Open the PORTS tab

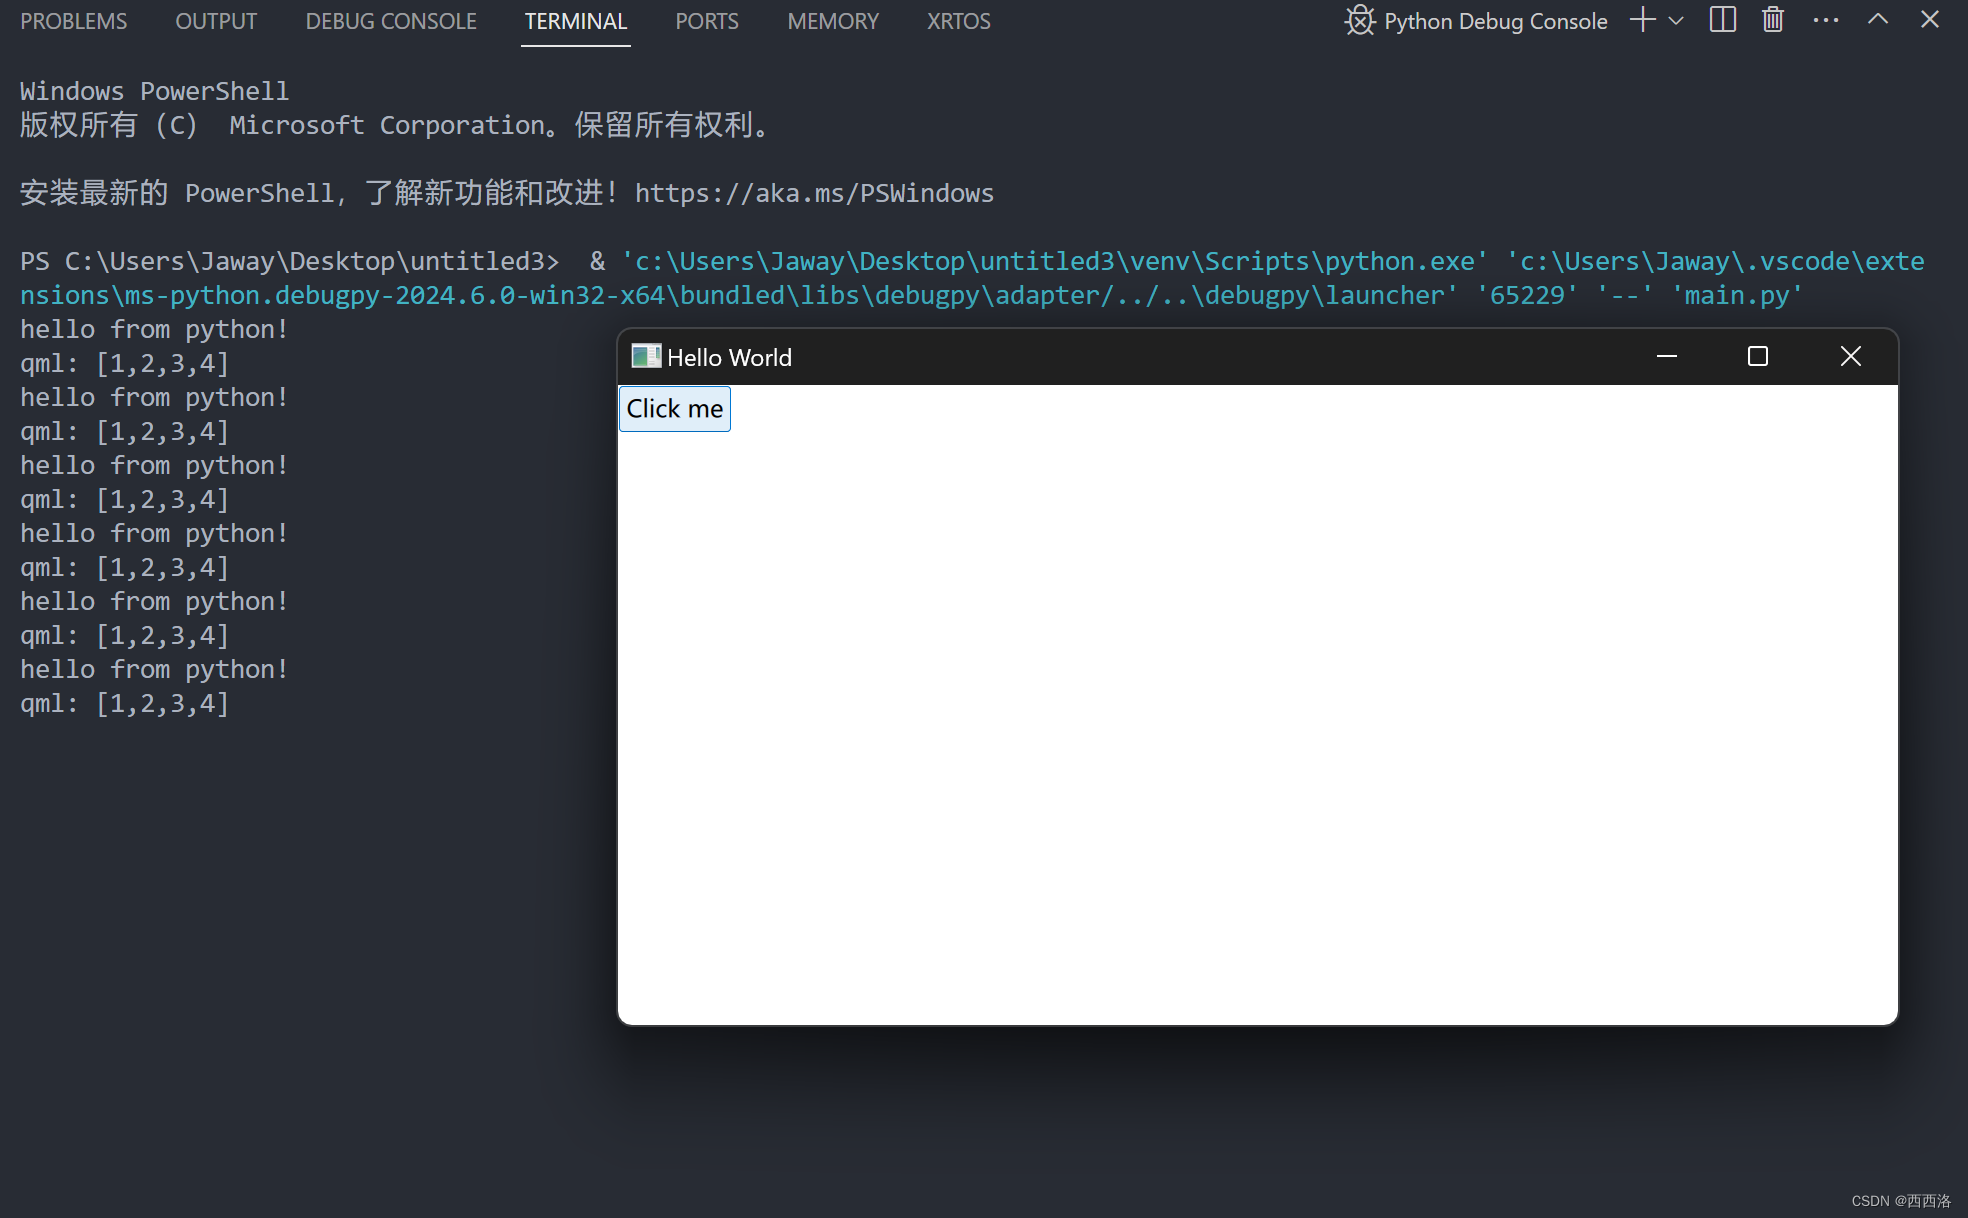(707, 21)
